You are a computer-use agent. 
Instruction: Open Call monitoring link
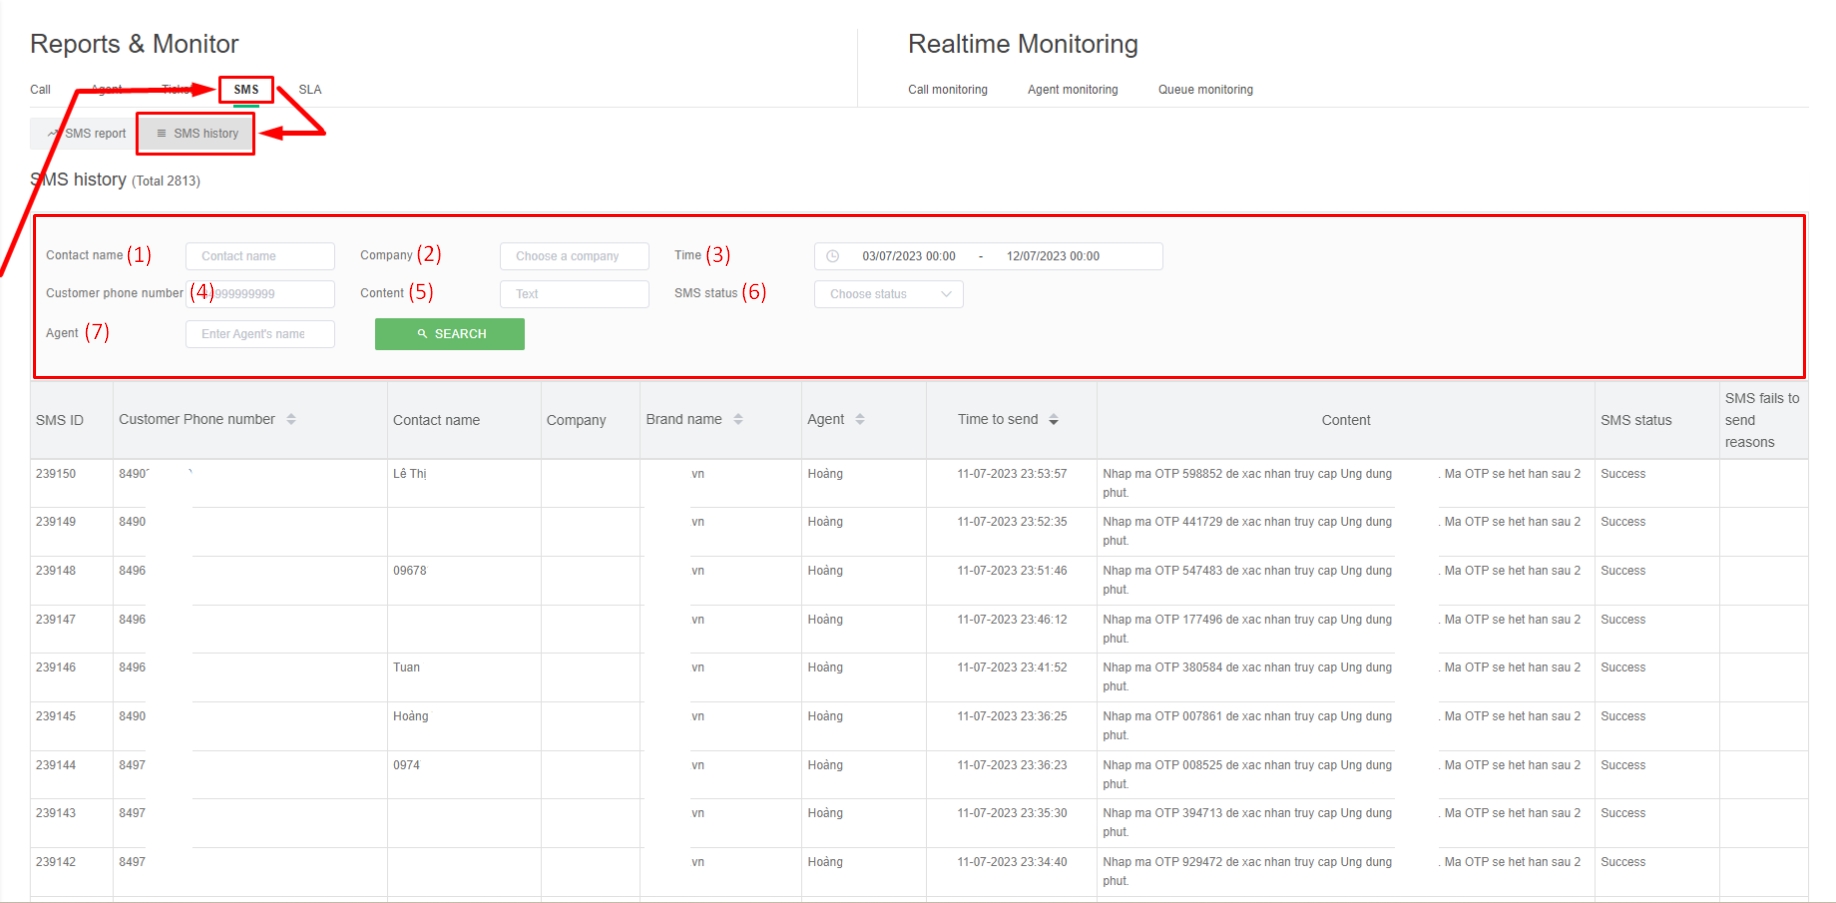pos(947,89)
